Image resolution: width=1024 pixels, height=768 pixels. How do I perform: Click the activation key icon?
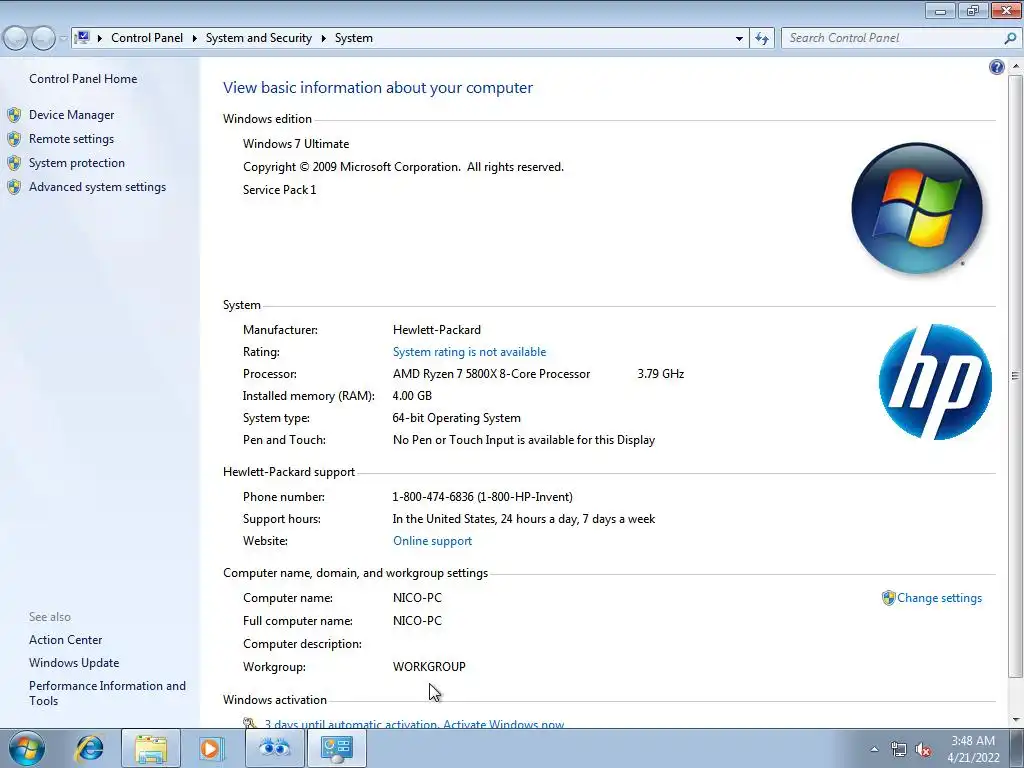(x=250, y=724)
